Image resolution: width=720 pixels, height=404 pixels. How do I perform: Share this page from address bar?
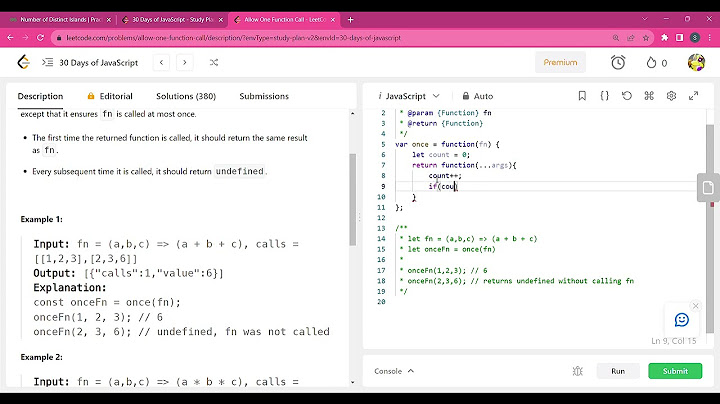(631, 38)
